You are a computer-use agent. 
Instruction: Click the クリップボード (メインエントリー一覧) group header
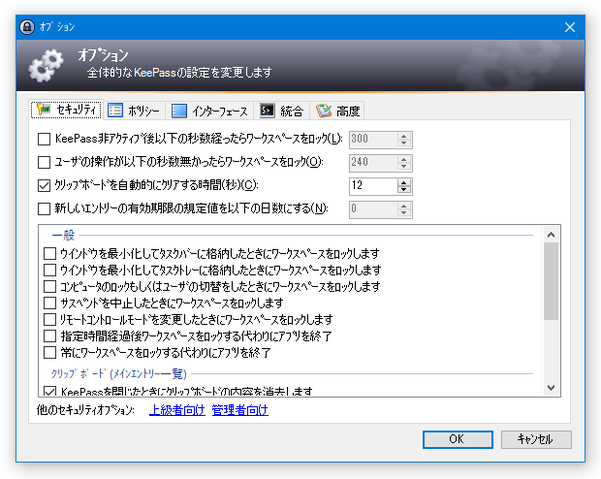click(x=119, y=373)
